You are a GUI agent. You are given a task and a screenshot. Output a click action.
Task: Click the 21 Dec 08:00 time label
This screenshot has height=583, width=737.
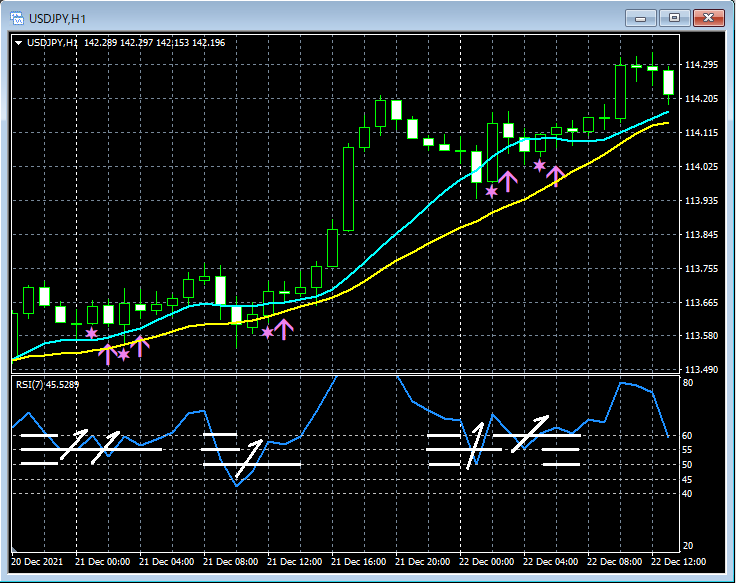coord(230,562)
